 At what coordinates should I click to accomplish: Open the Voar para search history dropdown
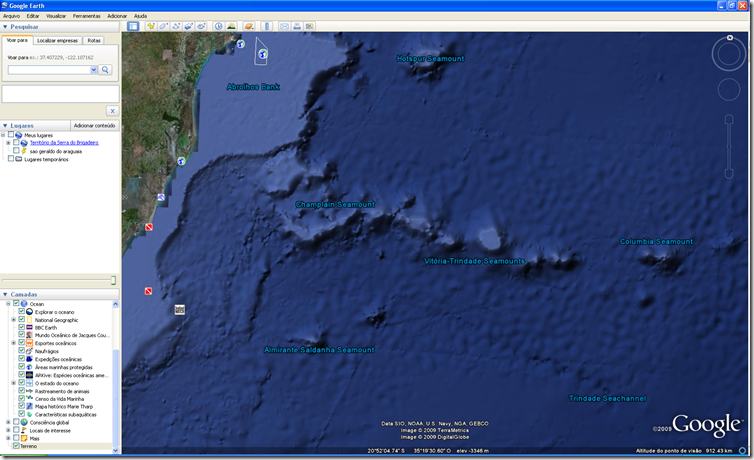click(93, 70)
